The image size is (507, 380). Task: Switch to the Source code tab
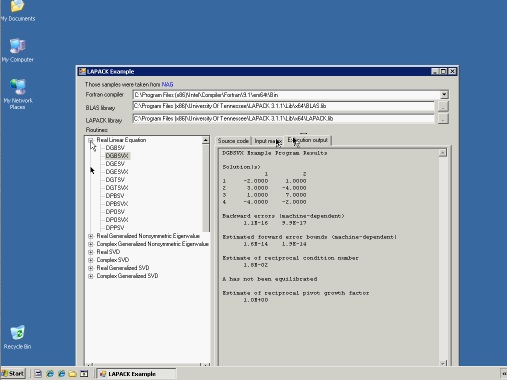[233, 141]
